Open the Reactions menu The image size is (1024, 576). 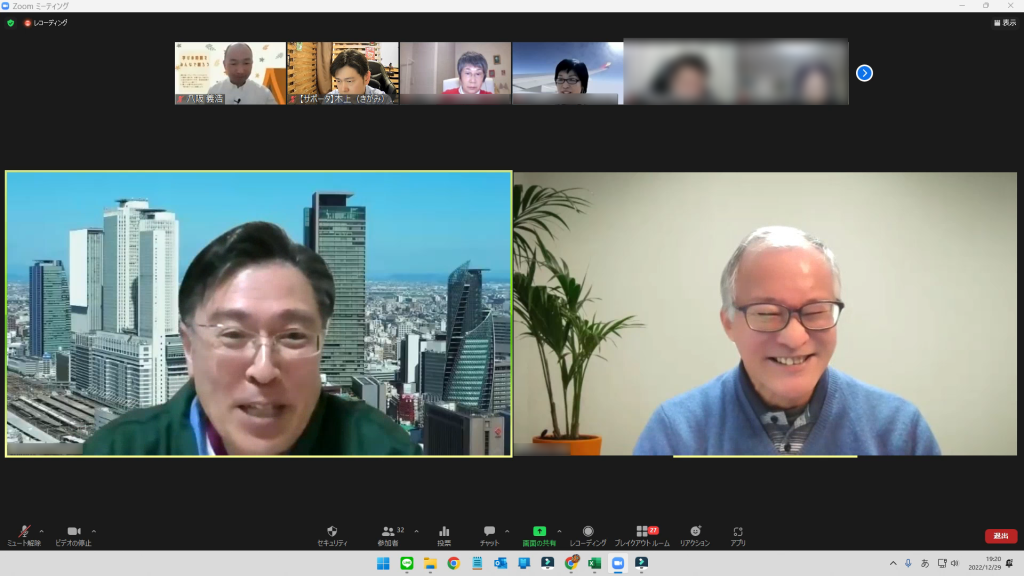pyautogui.click(x=695, y=535)
